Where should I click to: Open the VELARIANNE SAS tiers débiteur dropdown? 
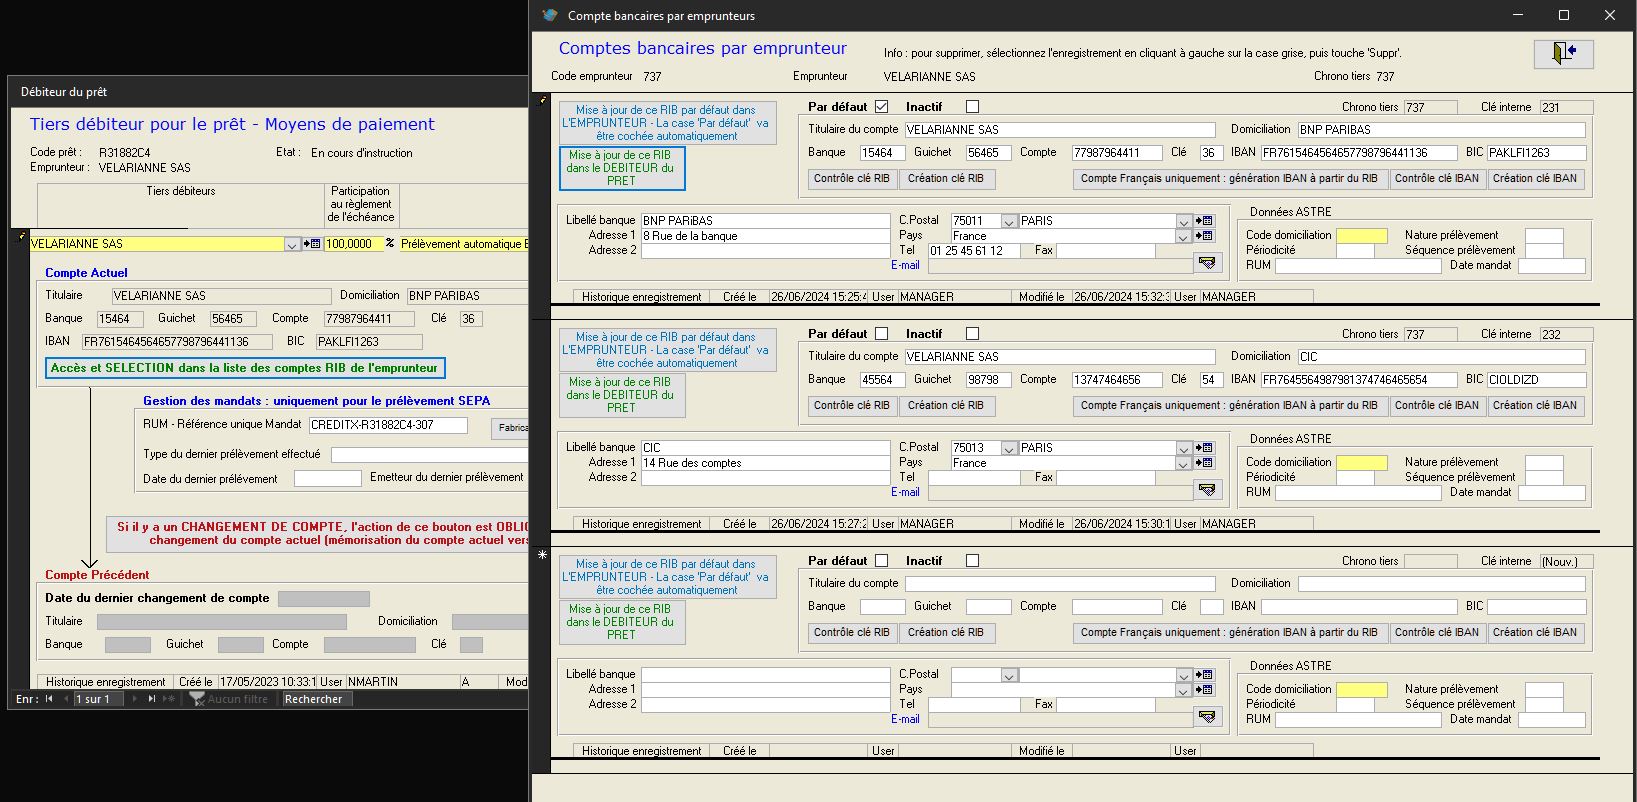point(292,244)
